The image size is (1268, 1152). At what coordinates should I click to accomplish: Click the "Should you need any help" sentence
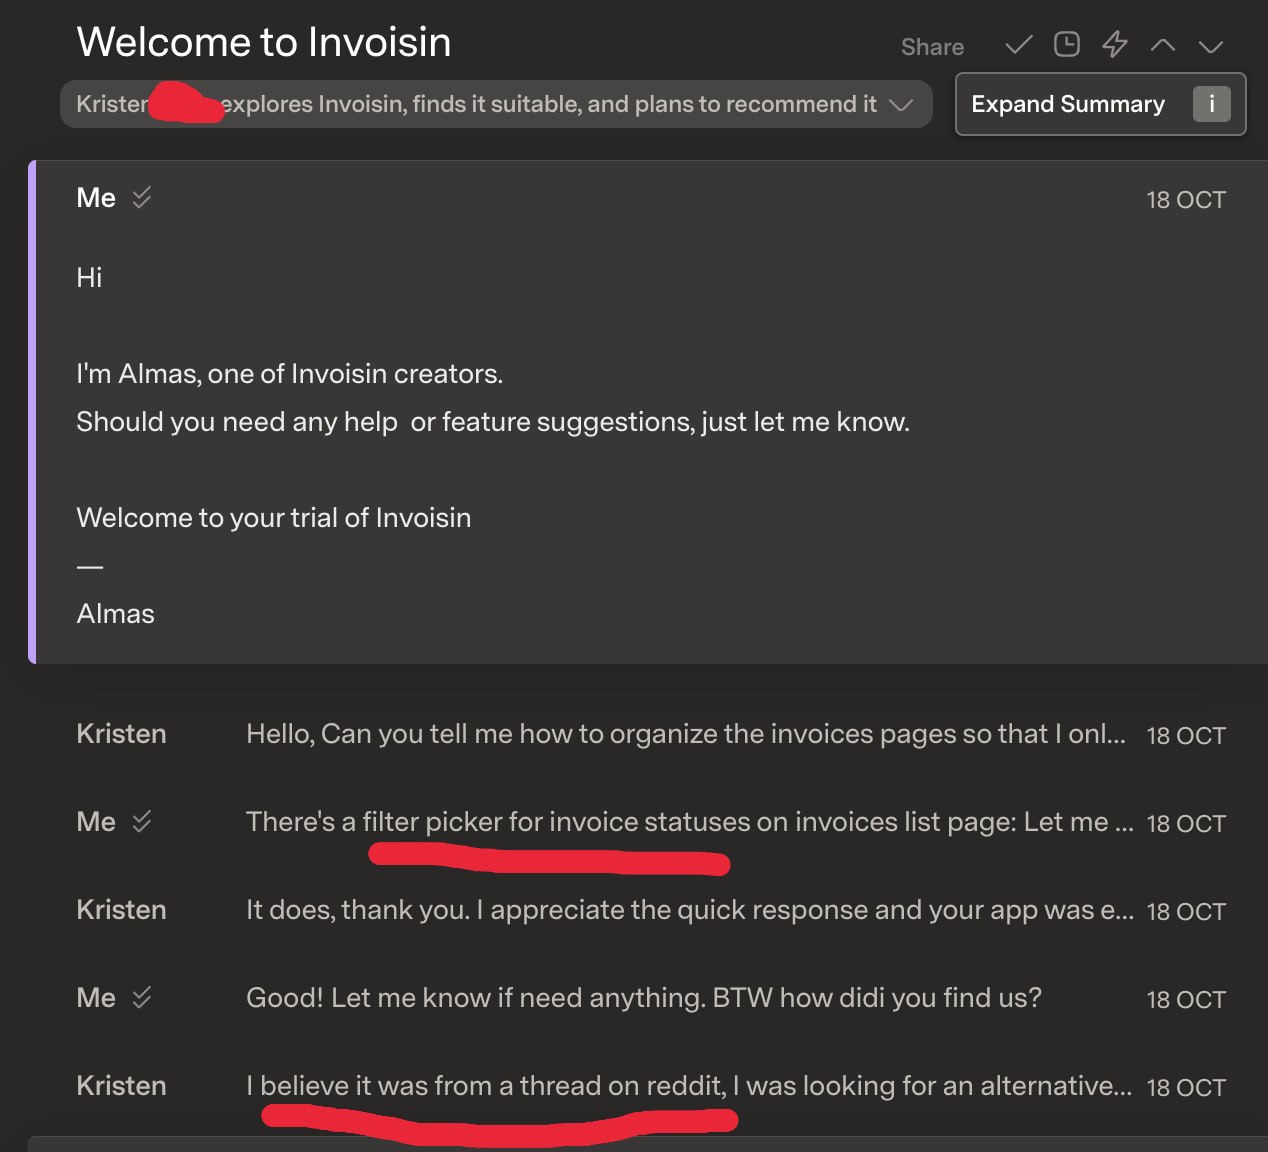click(493, 422)
